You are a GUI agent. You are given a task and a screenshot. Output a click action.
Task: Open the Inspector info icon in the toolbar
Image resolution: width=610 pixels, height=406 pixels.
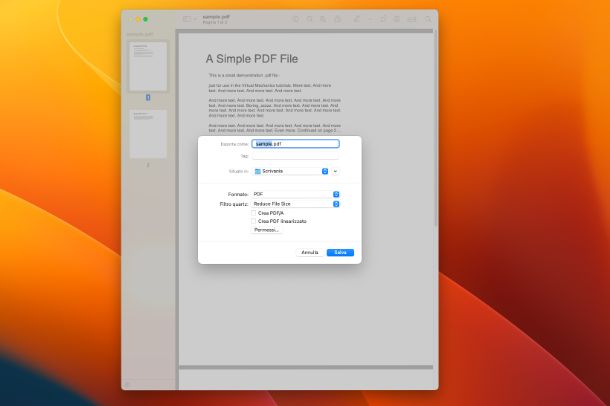pos(296,19)
